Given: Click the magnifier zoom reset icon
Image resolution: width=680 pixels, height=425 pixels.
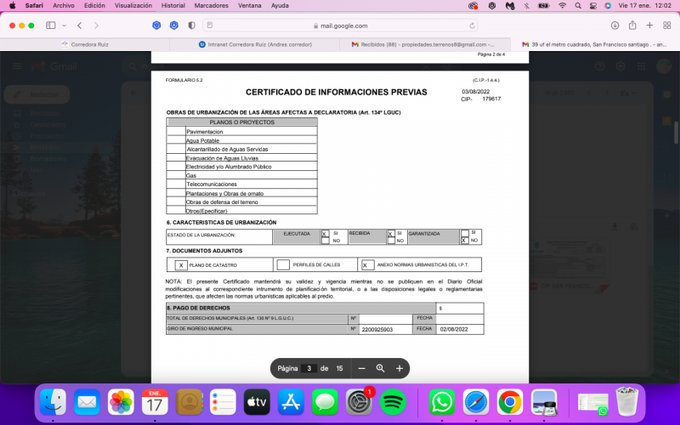Looking at the screenshot, I should pyautogui.click(x=380, y=368).
